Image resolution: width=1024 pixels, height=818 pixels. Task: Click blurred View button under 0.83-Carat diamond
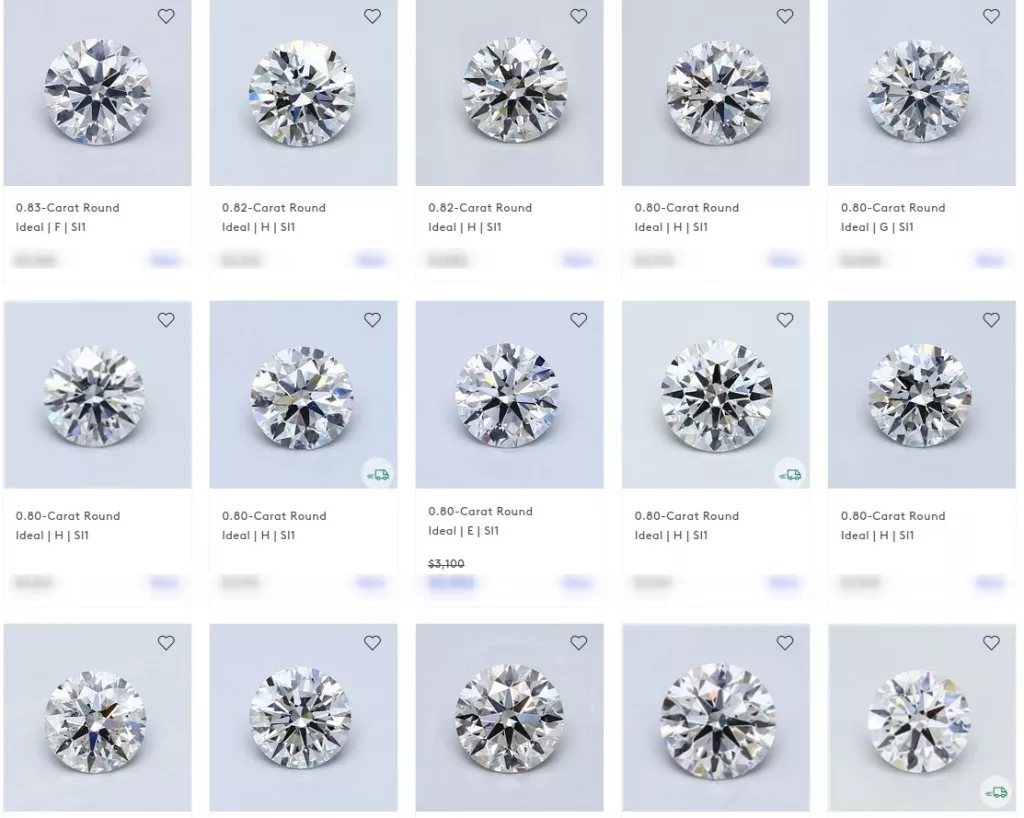[x=164, y=260]
